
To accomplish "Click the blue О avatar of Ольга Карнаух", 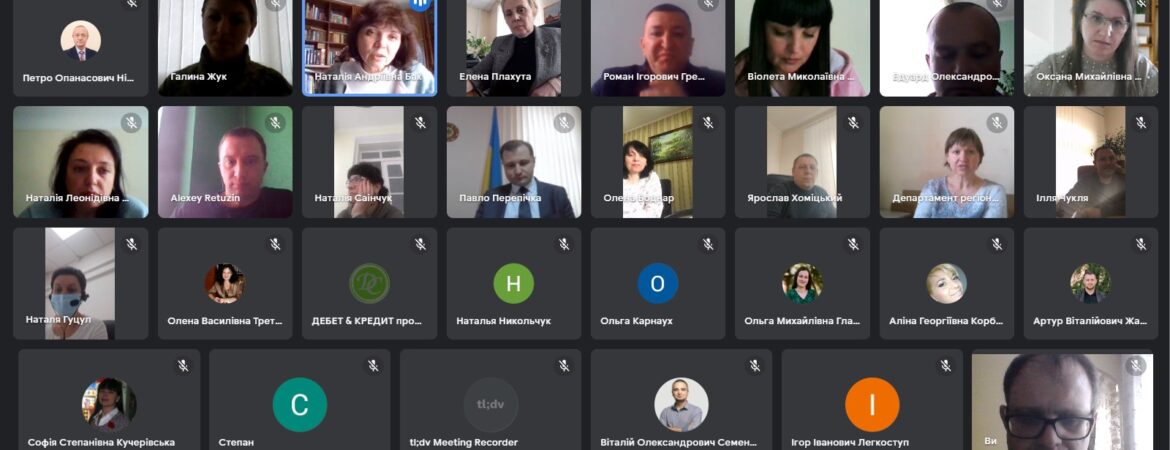I will tap(657, 284).
